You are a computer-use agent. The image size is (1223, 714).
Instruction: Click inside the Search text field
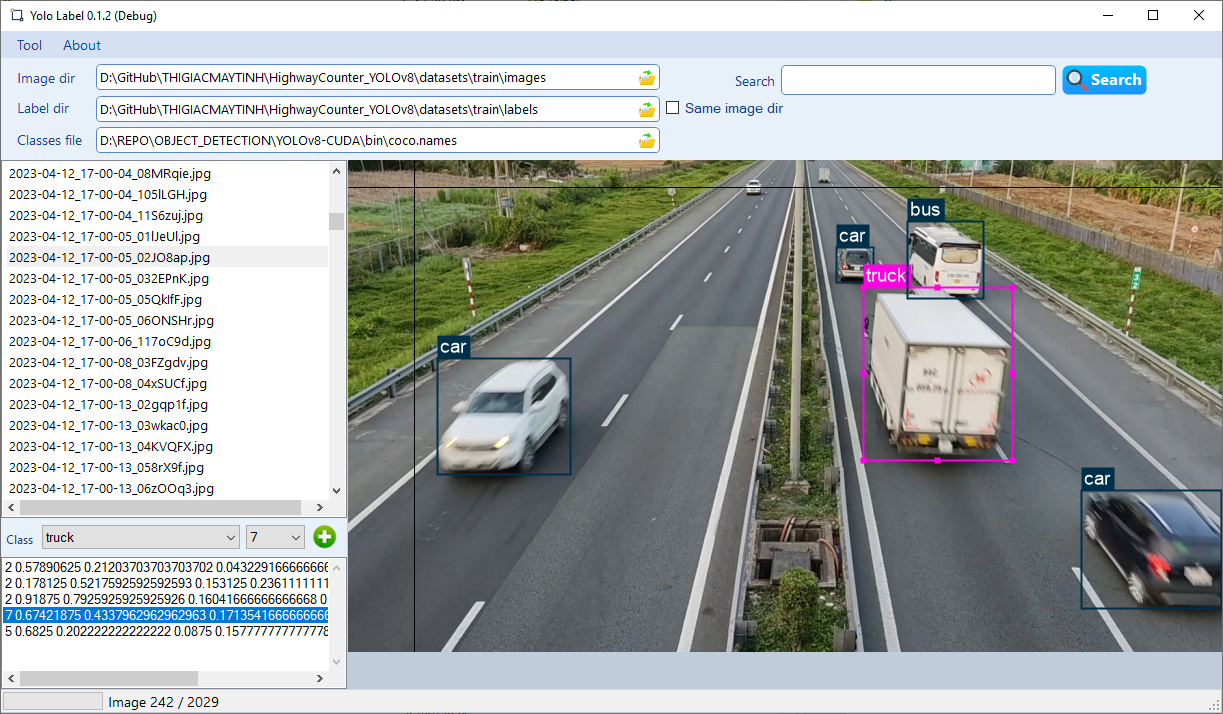[x=917, y=80]
